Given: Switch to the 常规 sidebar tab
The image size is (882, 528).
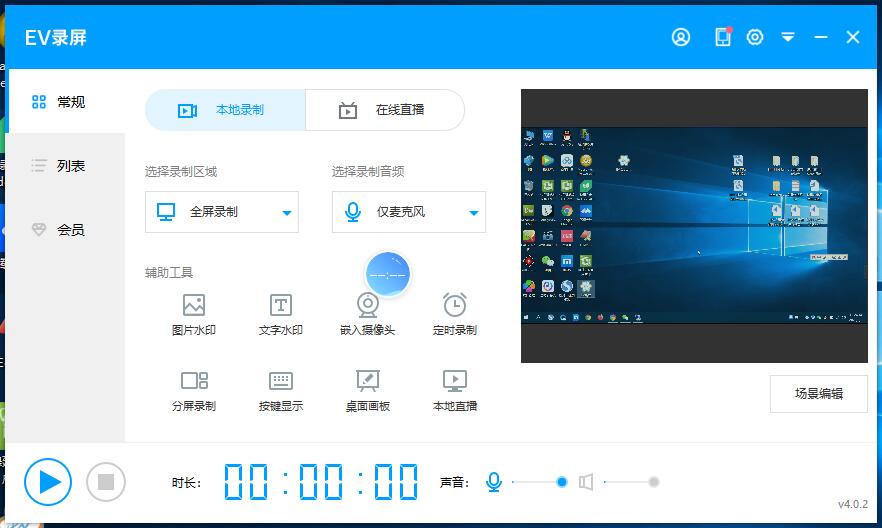Looking at the screenshot, I should [65, 102].
